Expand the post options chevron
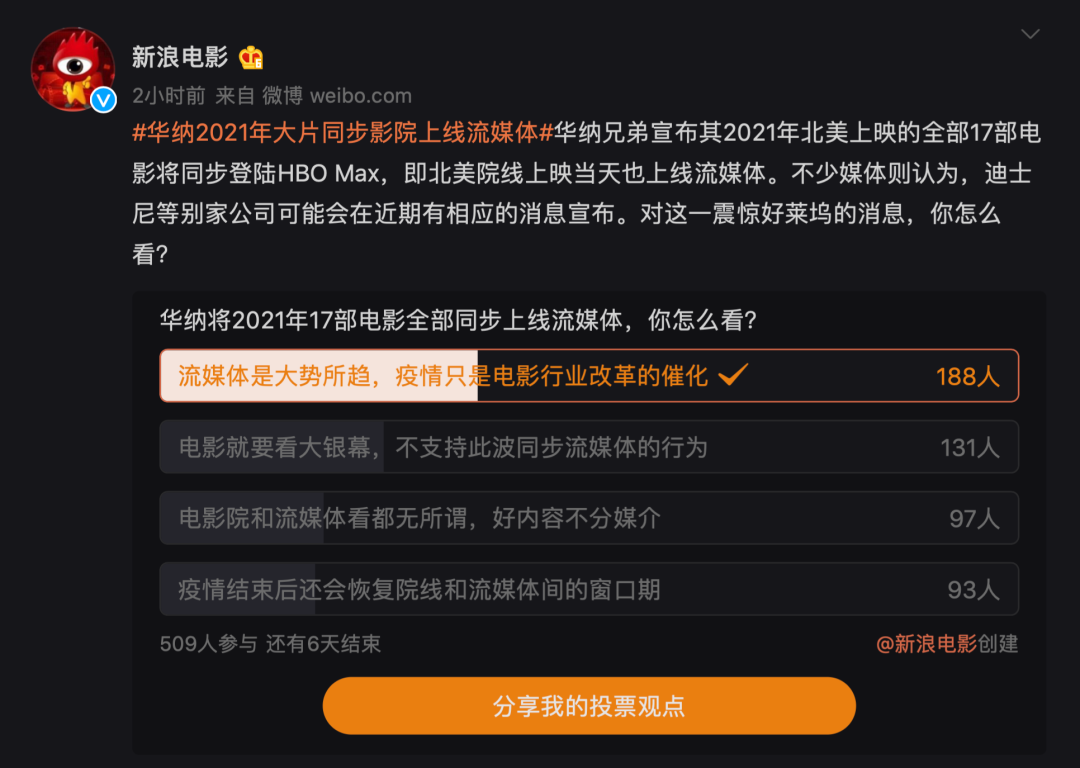The image size is (1080, 768). pos(1030,35)
